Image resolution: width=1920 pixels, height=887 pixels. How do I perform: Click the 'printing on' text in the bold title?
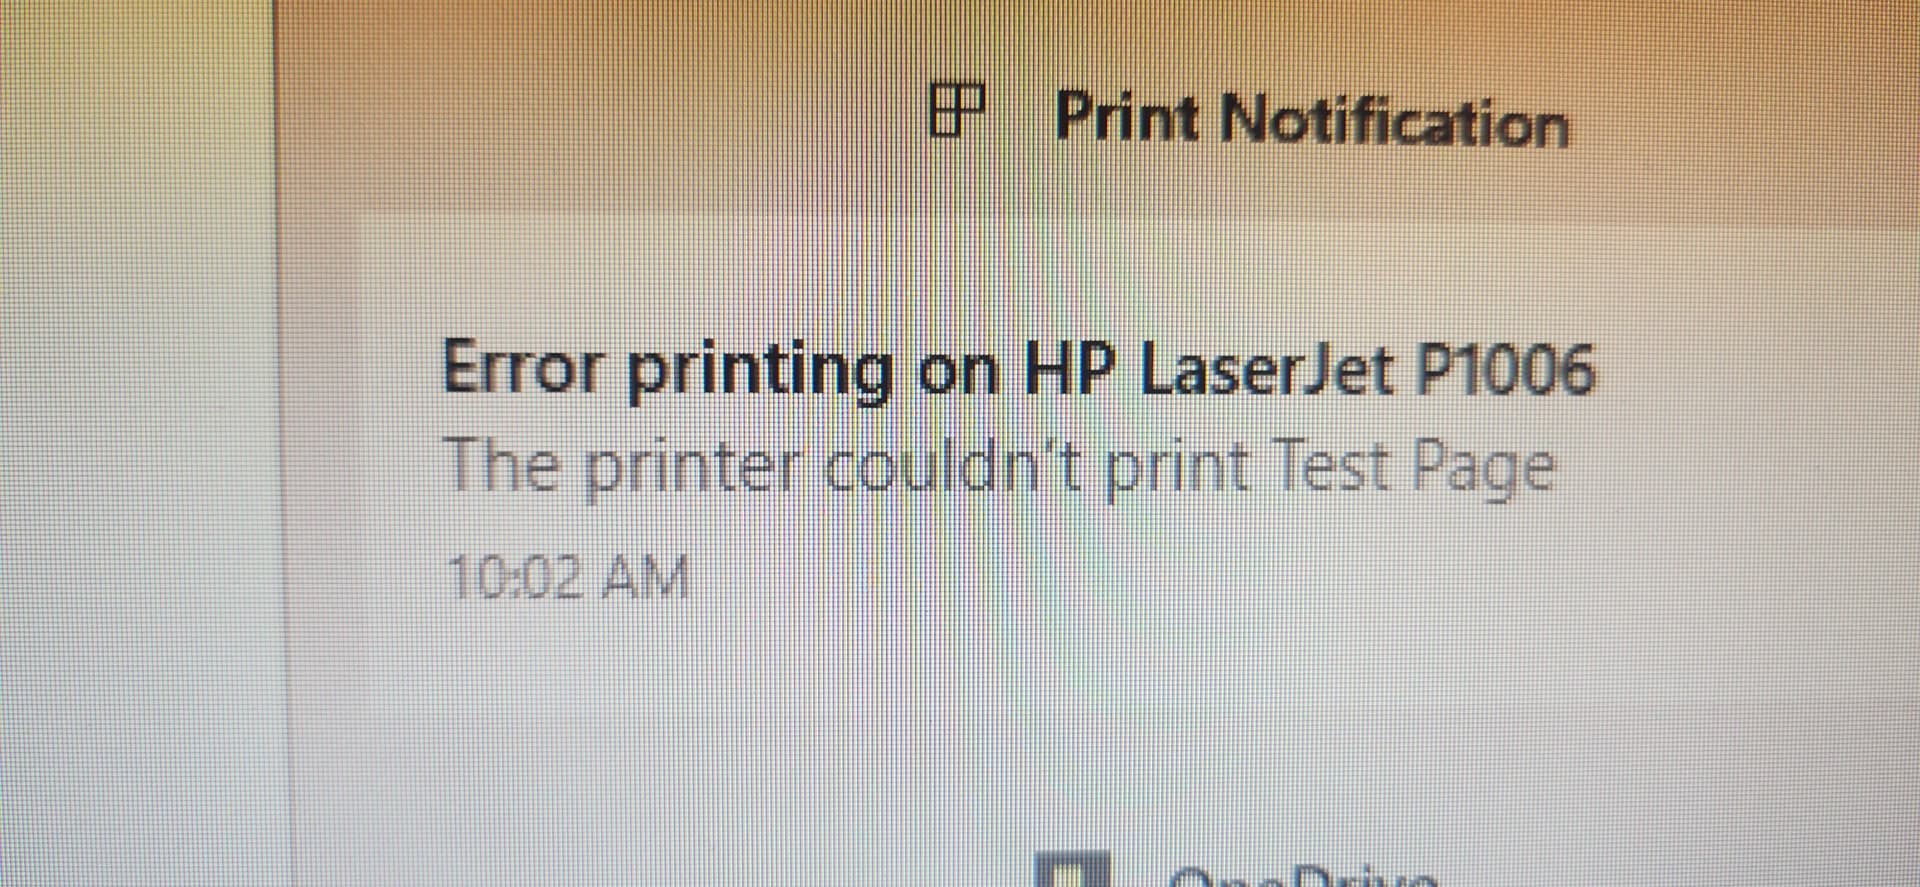pyautogui.click(x=813, y=372)
